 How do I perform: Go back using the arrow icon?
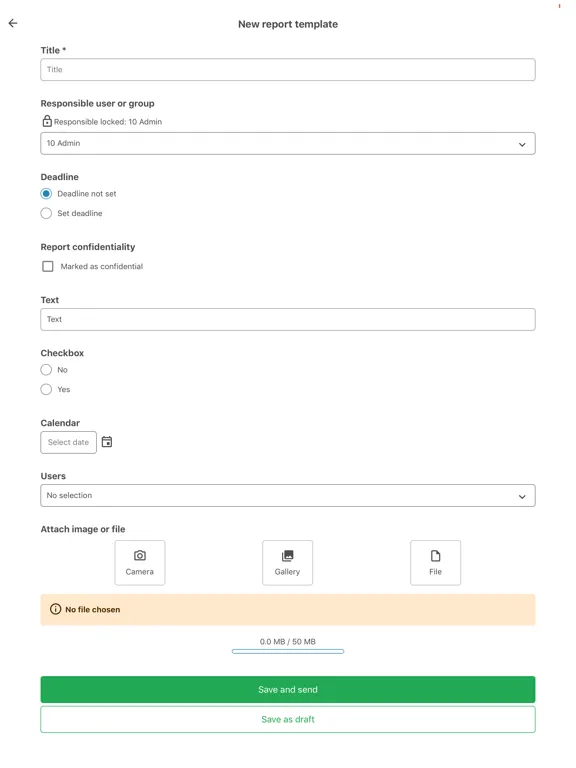(13, 23)
